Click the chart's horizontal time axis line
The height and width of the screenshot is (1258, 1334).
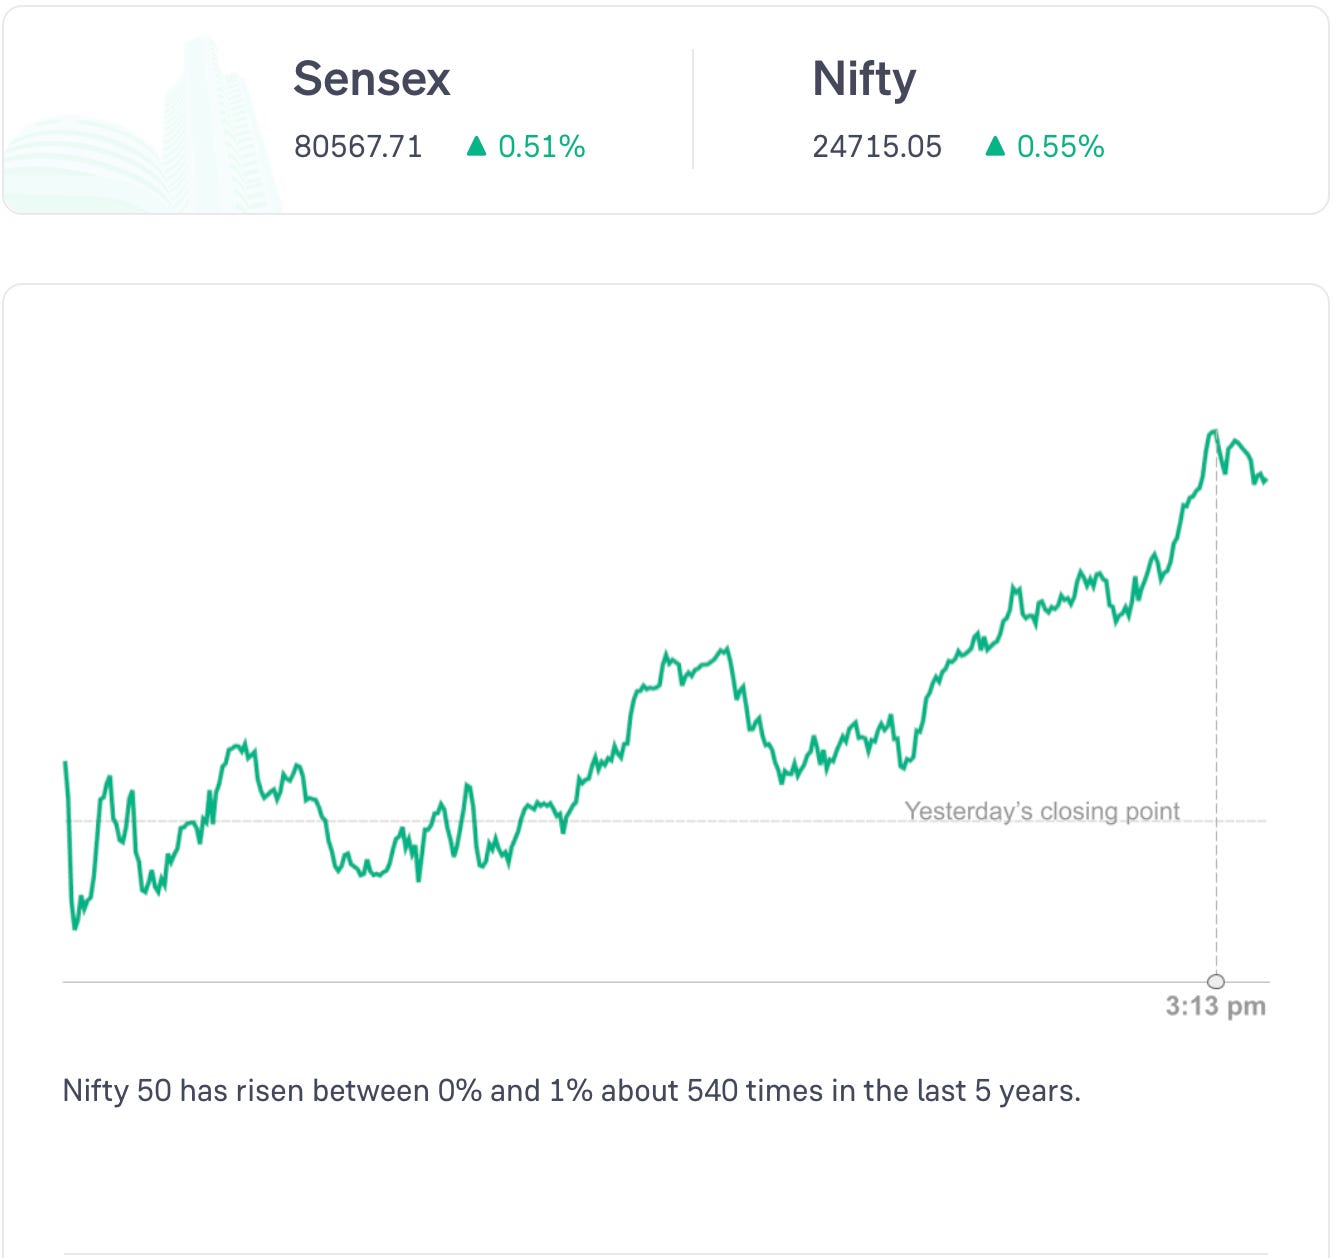tap(600, 982)
